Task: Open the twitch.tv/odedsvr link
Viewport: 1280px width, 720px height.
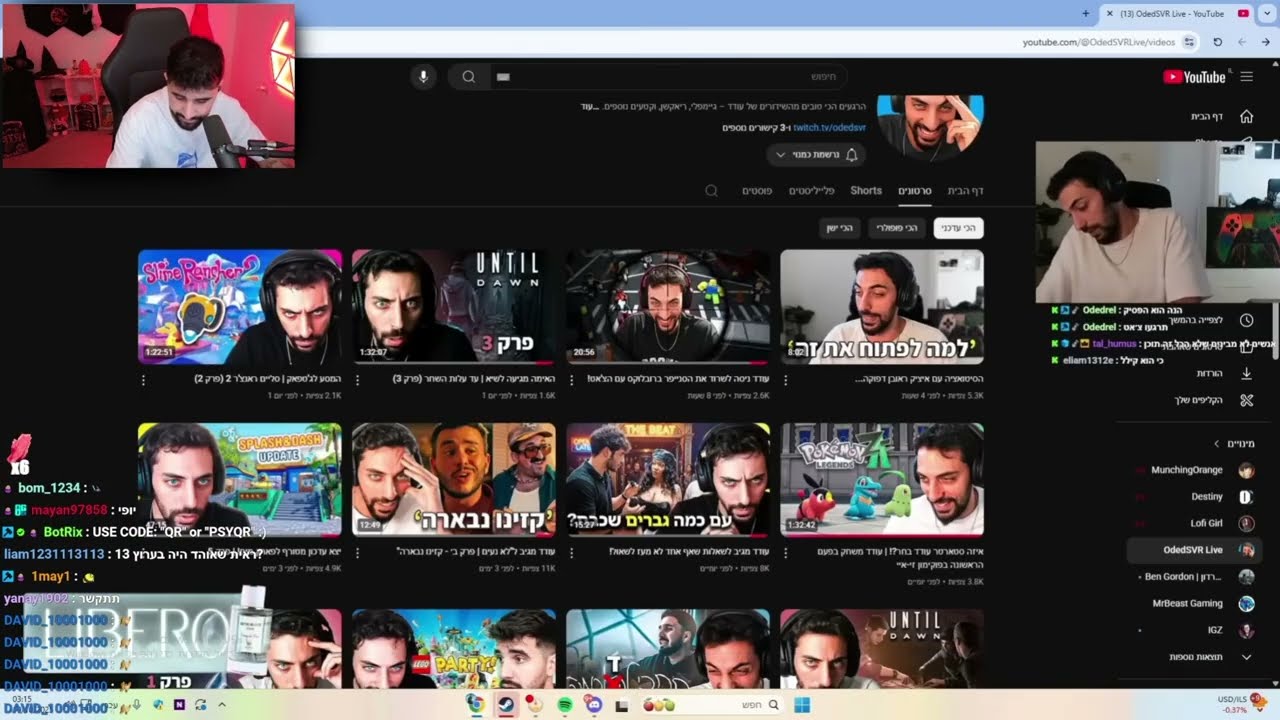Action: point(829,128)
